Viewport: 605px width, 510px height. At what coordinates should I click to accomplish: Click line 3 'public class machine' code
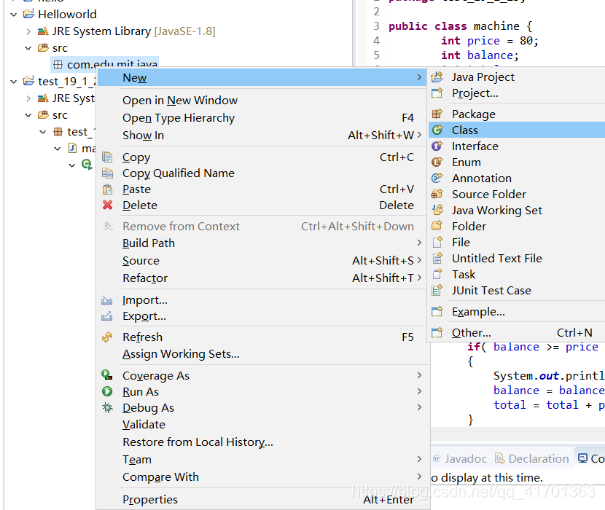460,26
